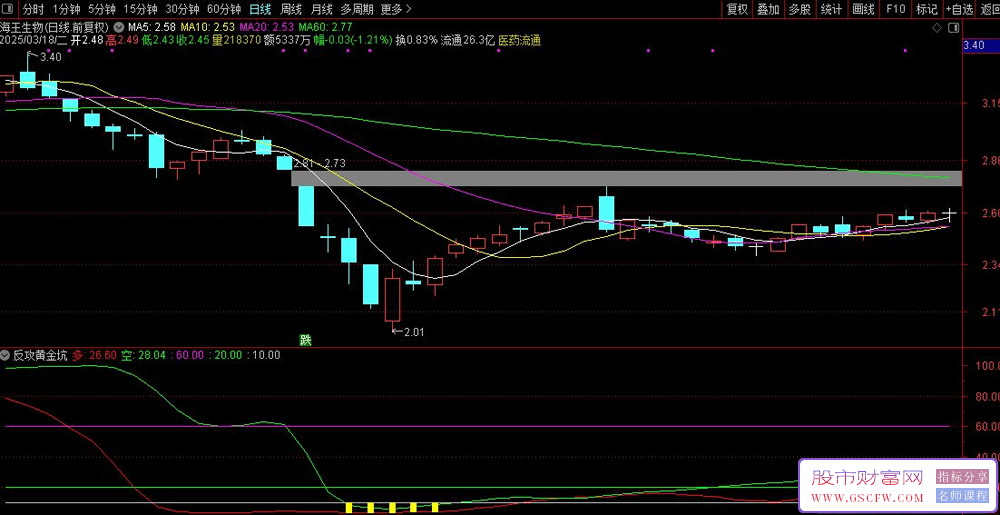Open the 多股 multi-stock view

(x=800, y=9)
